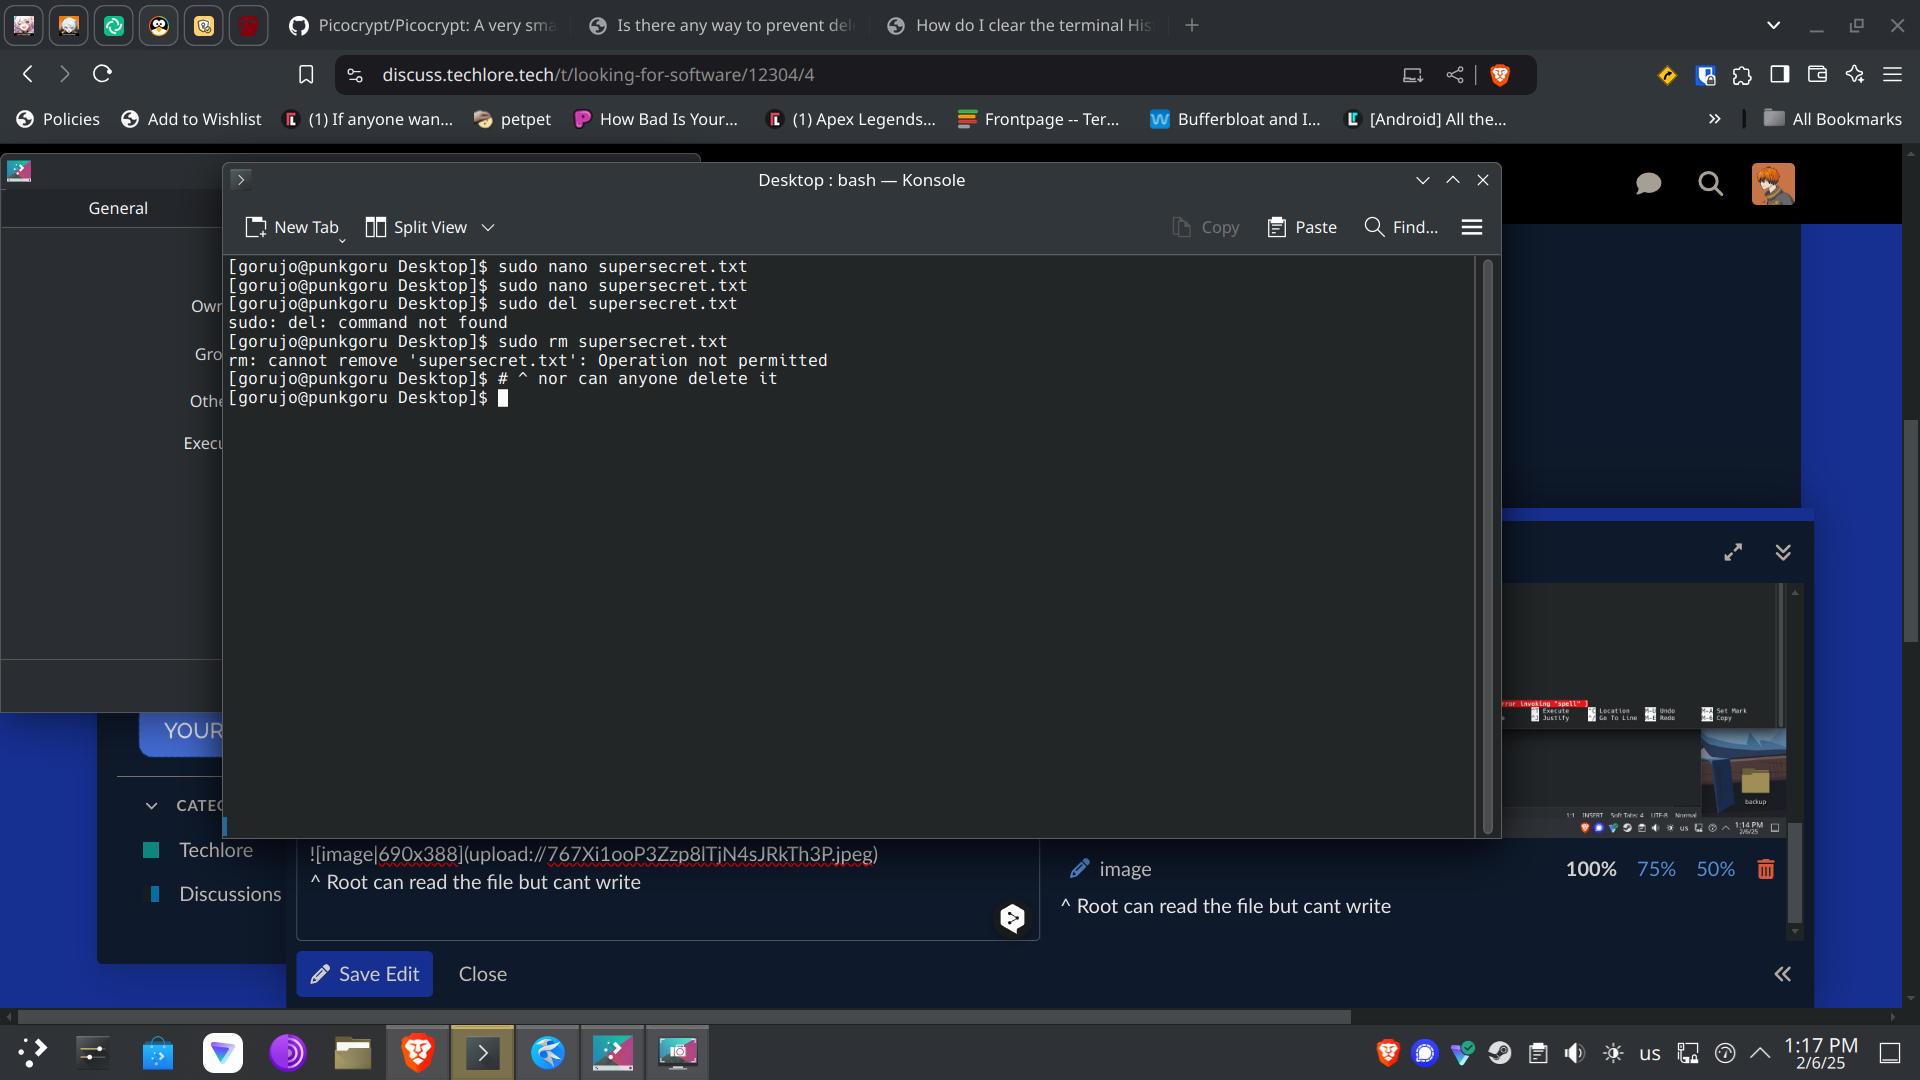Open Konsole hamburger menu
The image size is (1920, 1080).
(1471, 227)
